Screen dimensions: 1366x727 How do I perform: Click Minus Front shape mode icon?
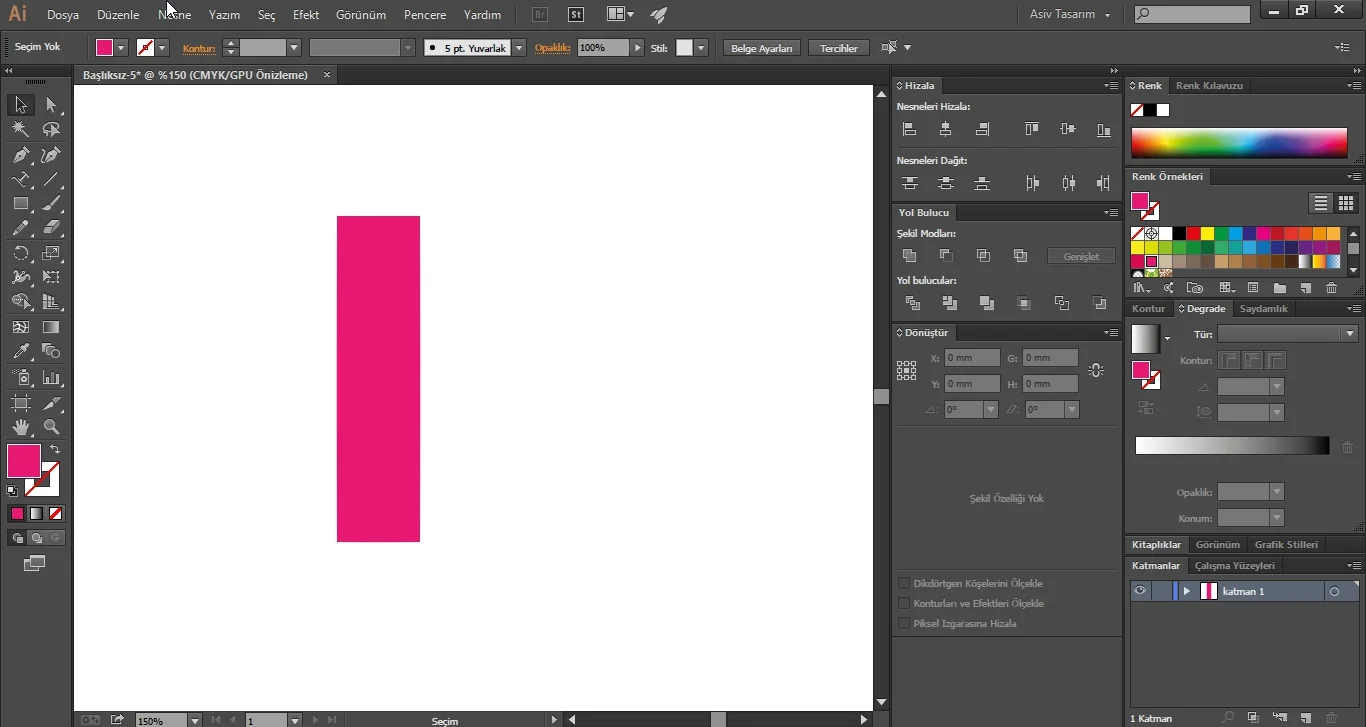point(946,256)
